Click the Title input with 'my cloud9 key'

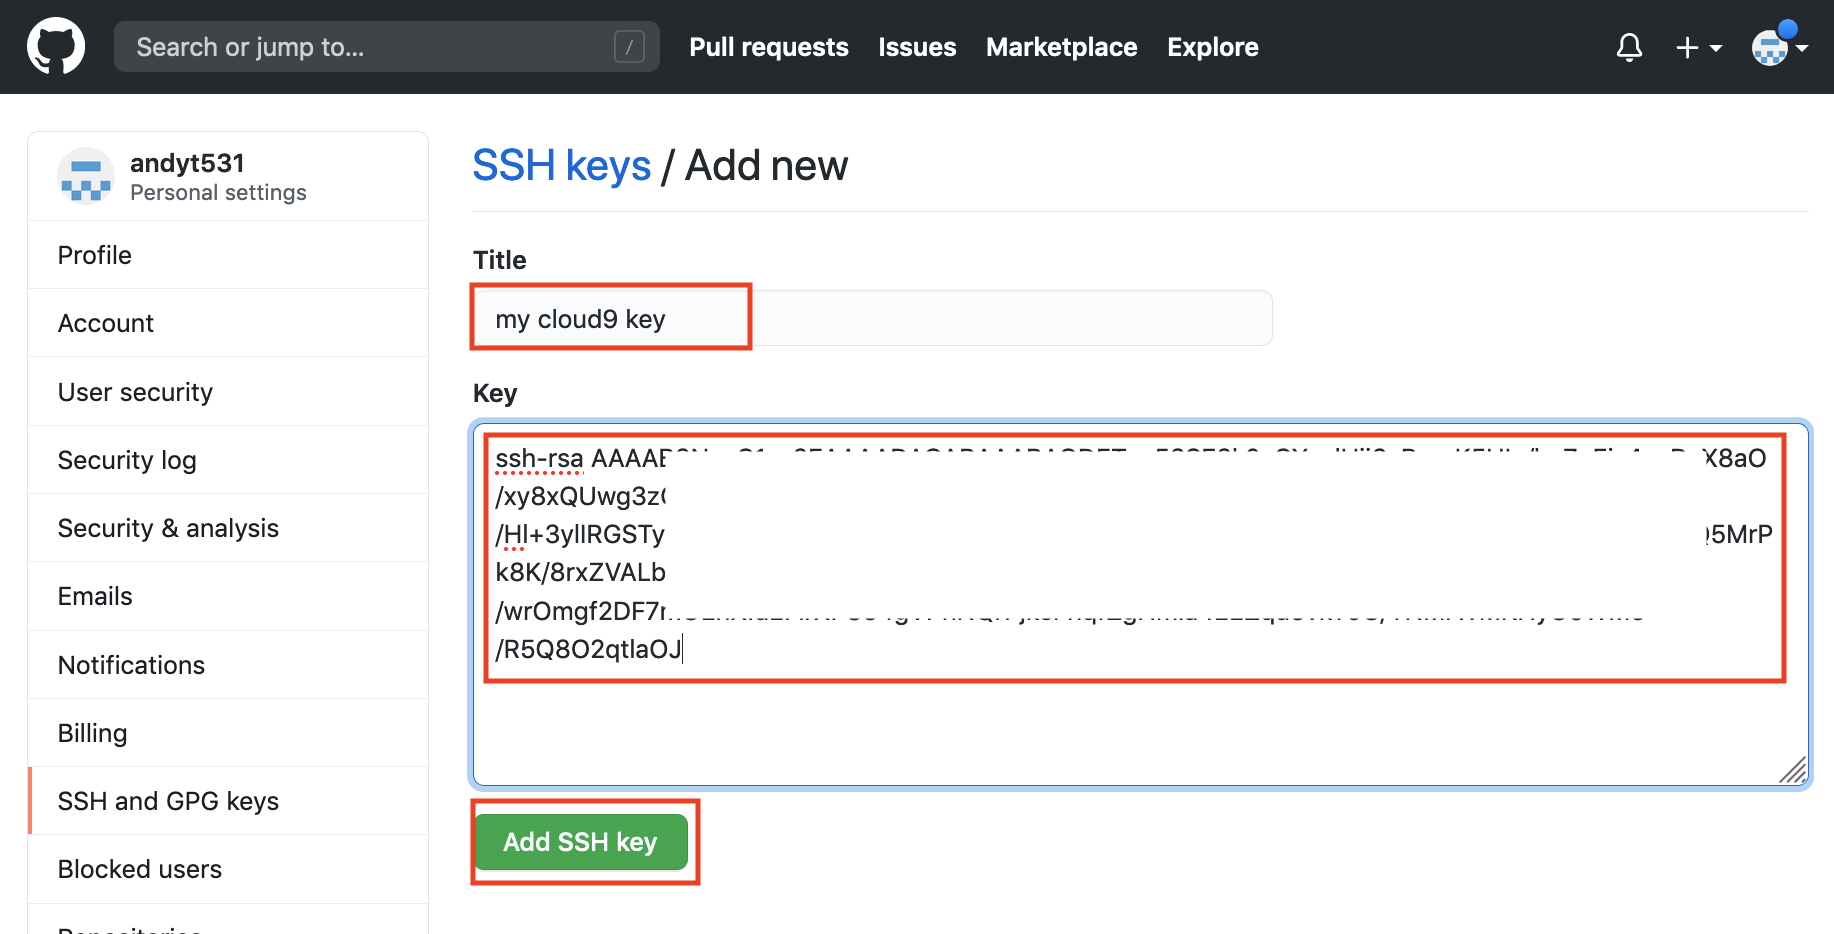[x=872, y=318]
